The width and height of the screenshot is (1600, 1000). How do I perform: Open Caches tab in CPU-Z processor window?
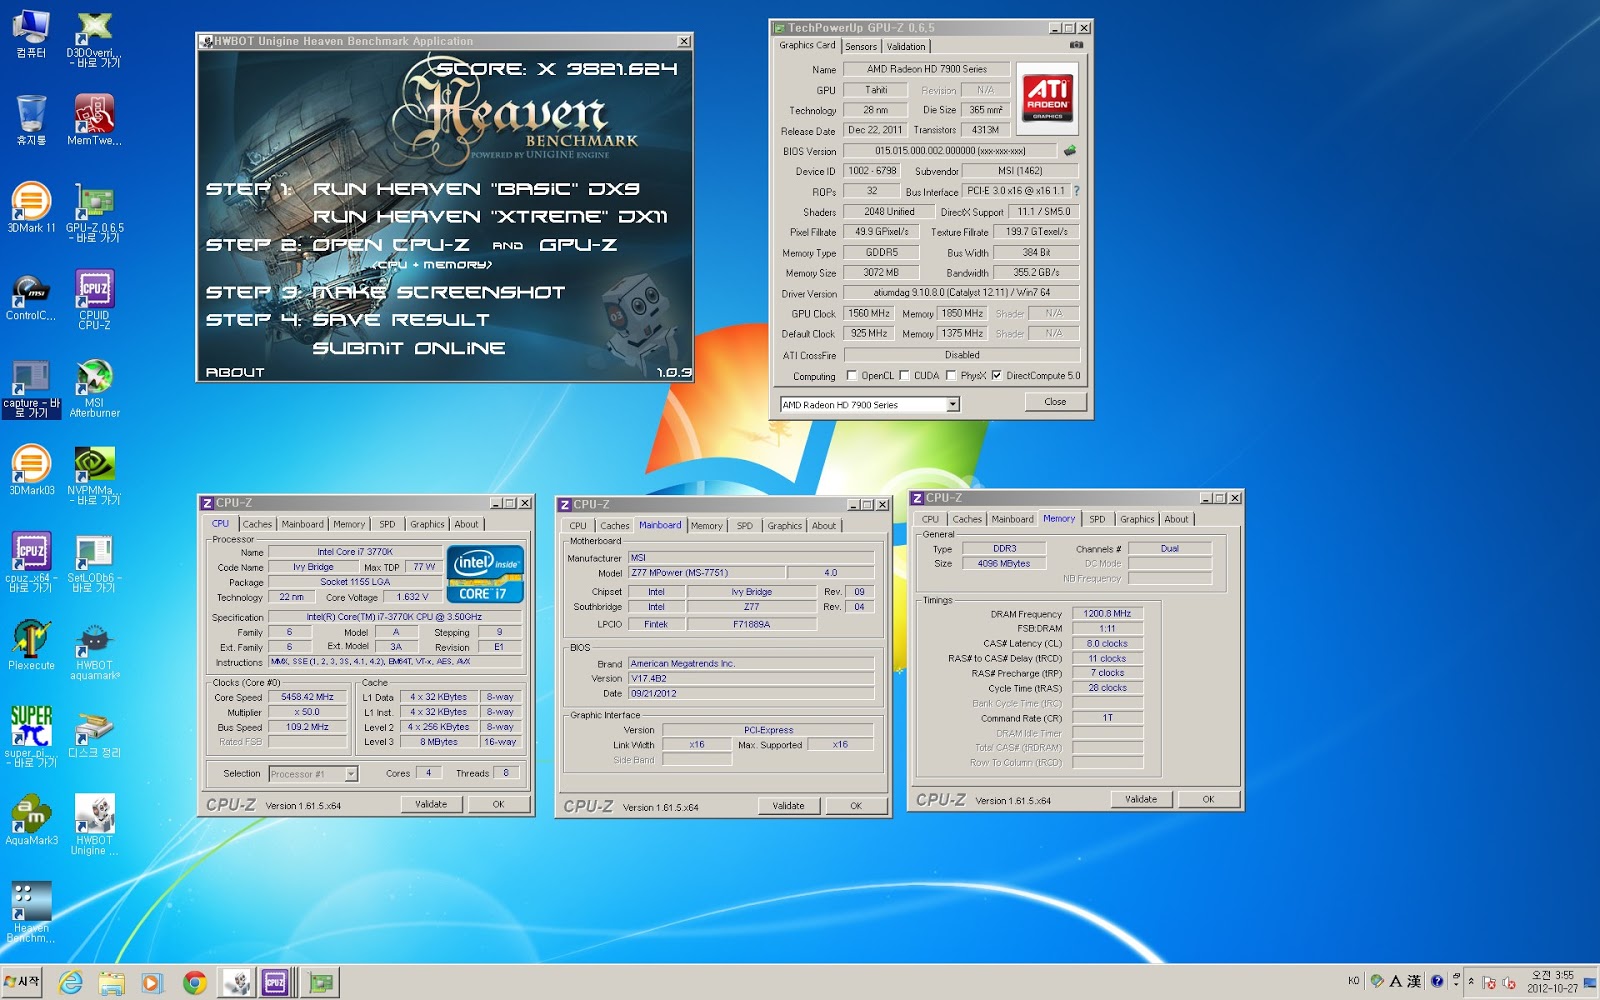(257, 524)
